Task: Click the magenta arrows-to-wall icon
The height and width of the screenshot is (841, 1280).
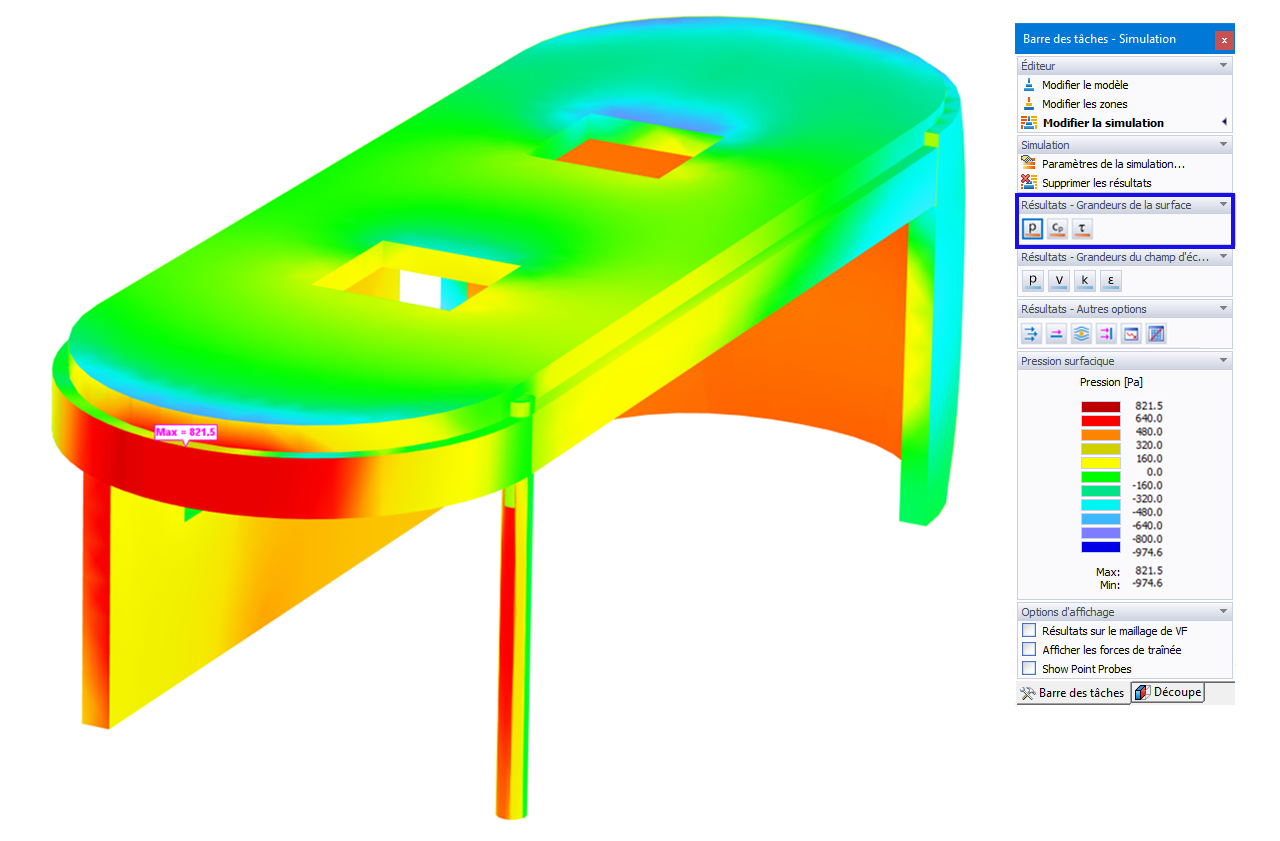Action: tap(1106, 334)
